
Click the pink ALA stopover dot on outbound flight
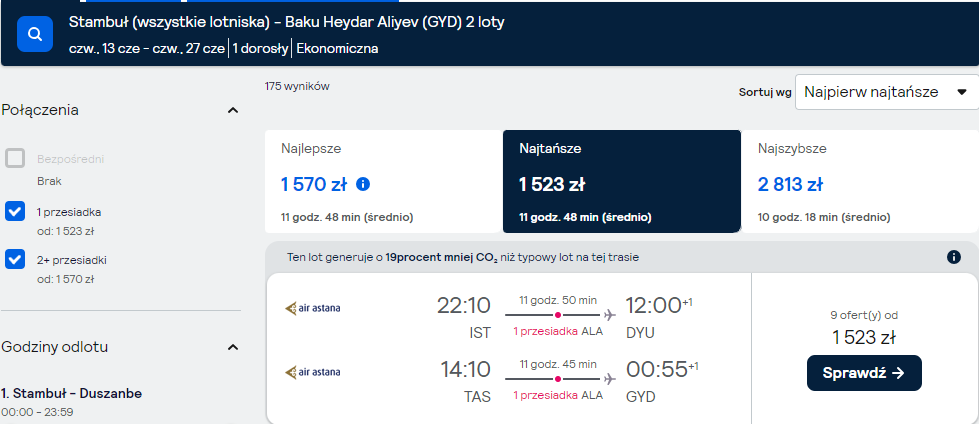click(558, 315)
